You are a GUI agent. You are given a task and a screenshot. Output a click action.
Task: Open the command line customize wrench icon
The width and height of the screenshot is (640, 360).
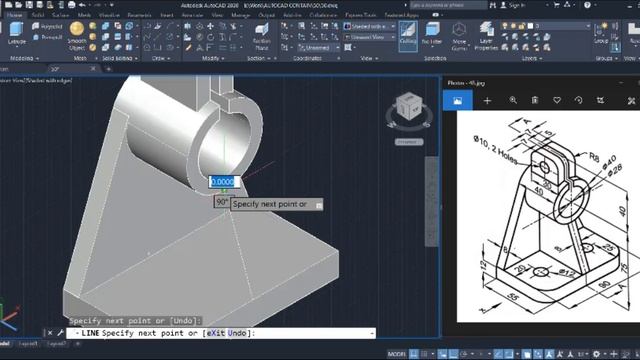[60, 333]
